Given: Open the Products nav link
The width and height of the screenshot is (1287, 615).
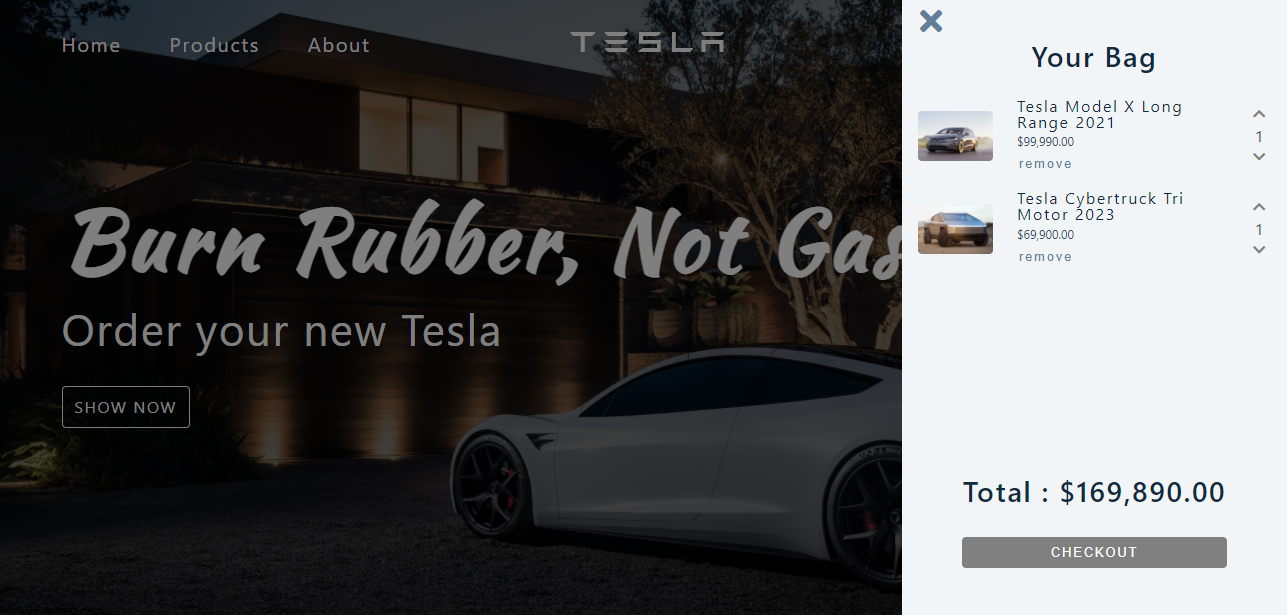Looking at the screenshot, I should pyautogui.click(x=214, y=45).
